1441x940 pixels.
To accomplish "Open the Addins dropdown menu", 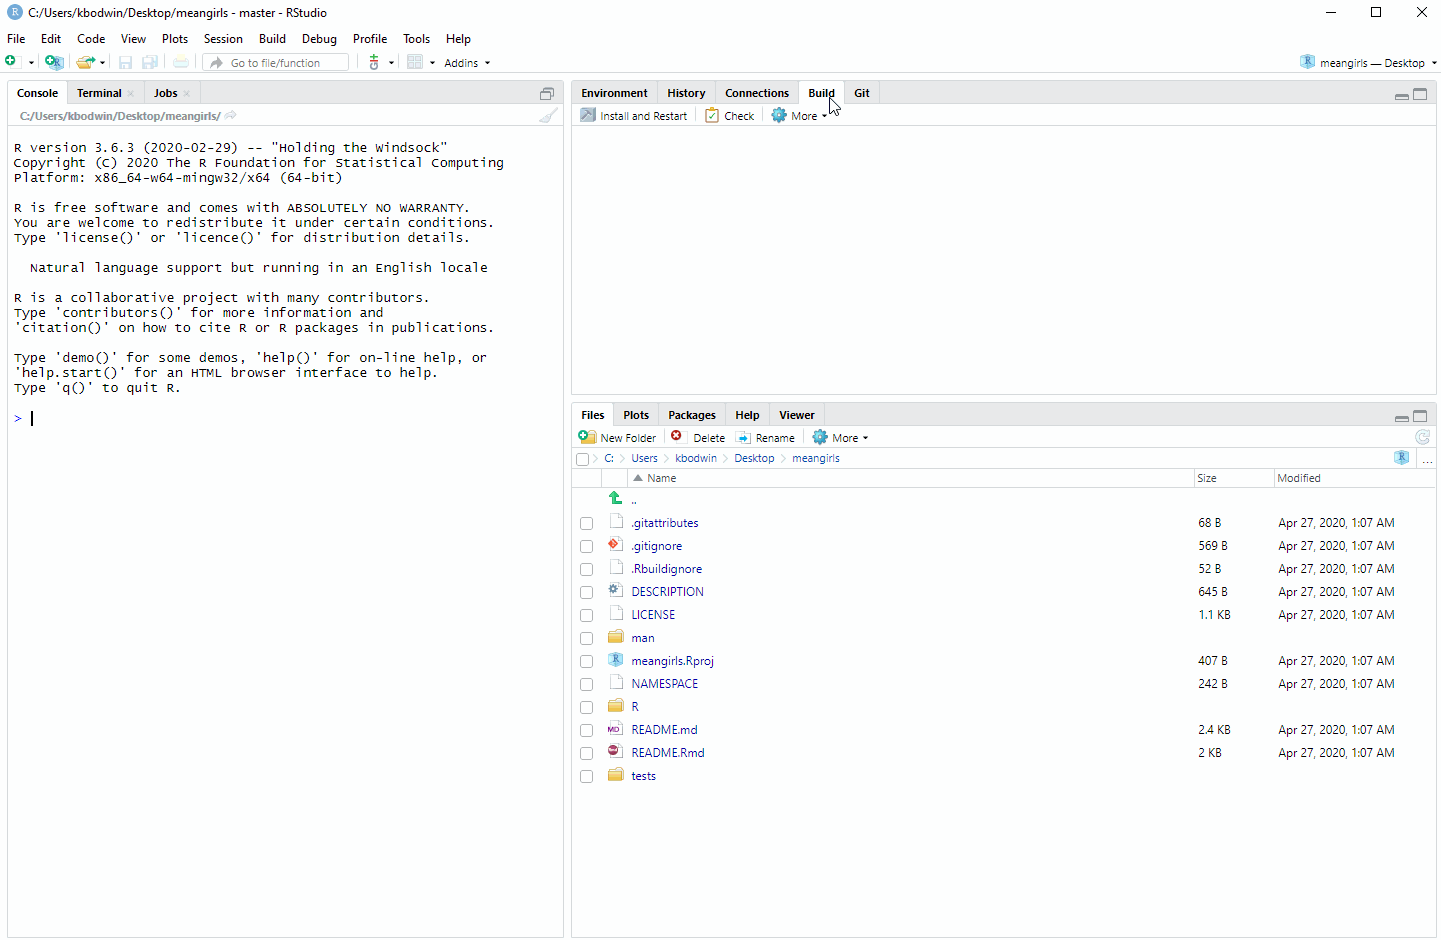I will (467, 63).
